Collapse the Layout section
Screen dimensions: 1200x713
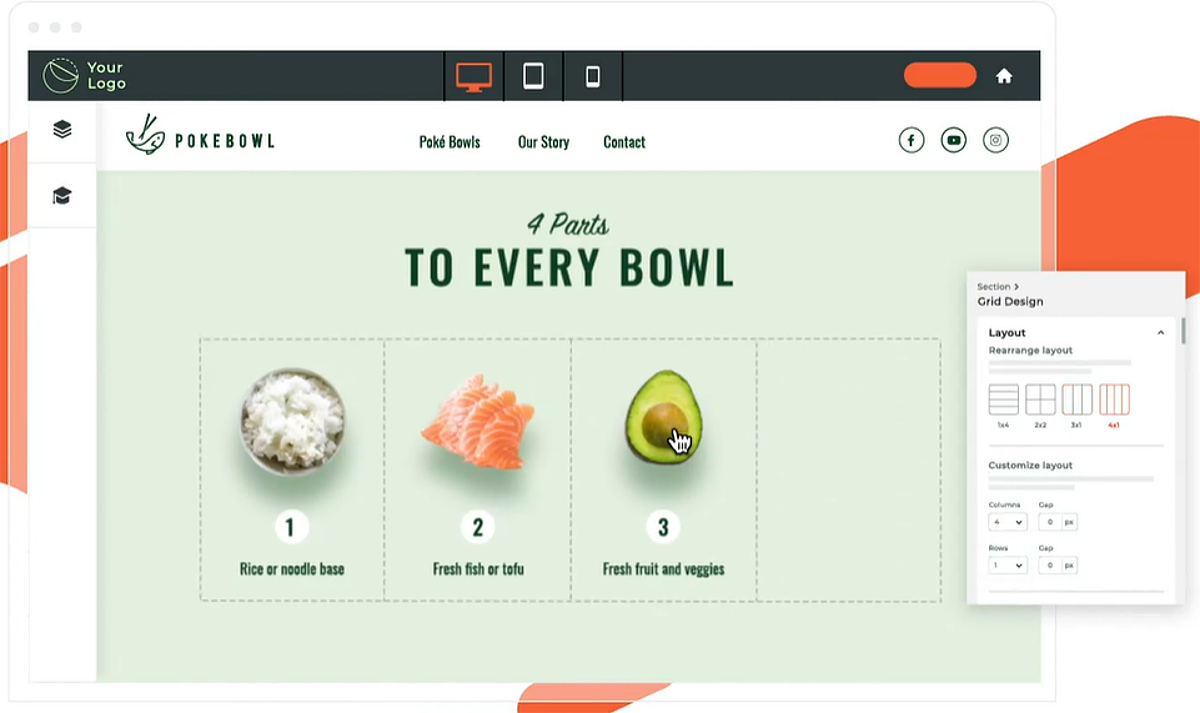coord(1160,332)
